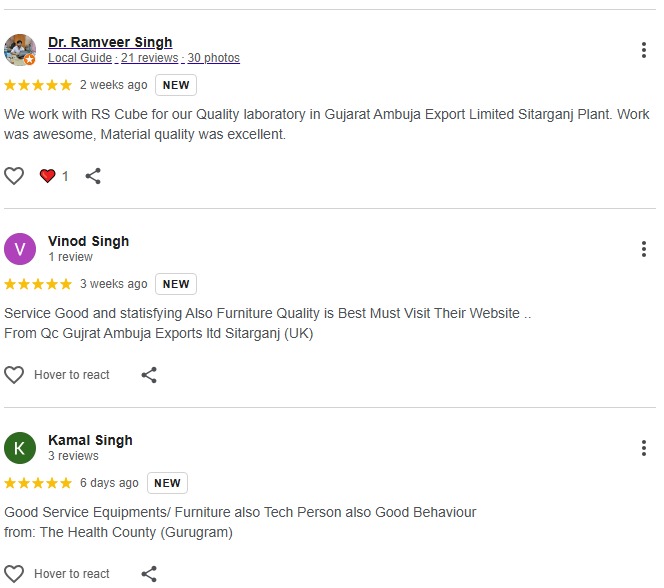Share Vinod Singh's review
The image size is (664, 588).
pos(149,375)
